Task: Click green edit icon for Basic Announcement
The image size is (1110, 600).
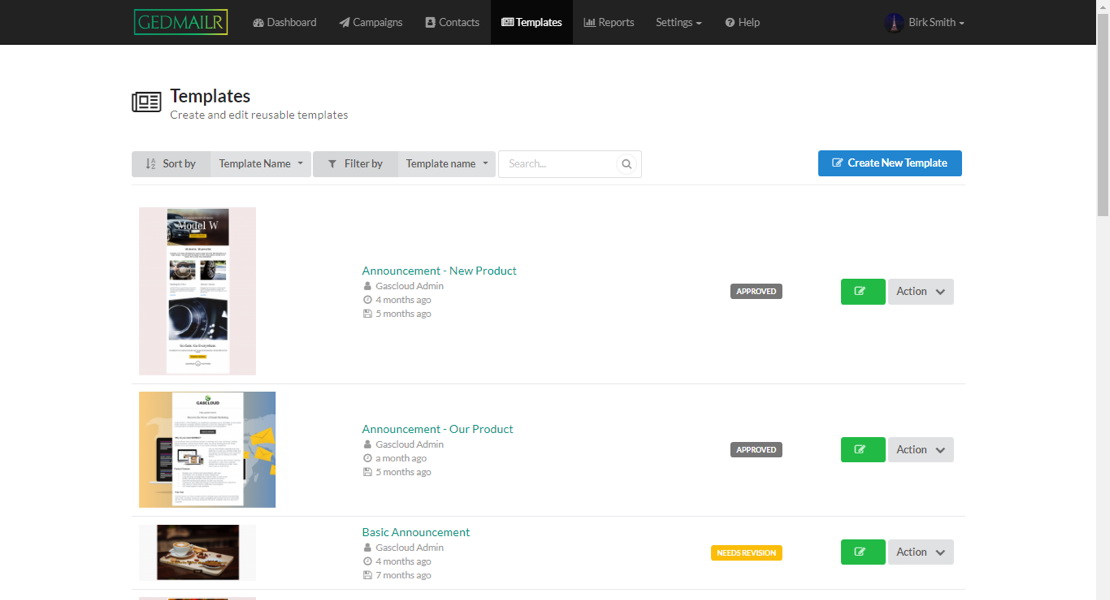Action: pos(862,552)
